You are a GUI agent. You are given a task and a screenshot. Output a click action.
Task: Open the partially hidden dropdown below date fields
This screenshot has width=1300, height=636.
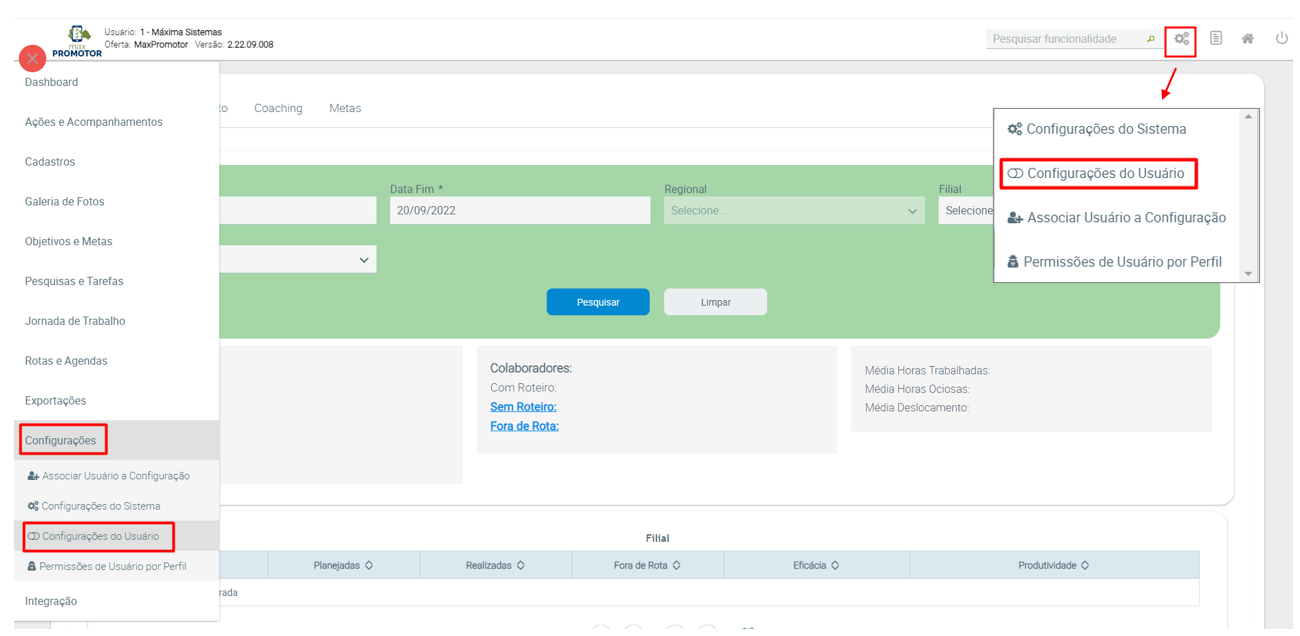point(298,260)
